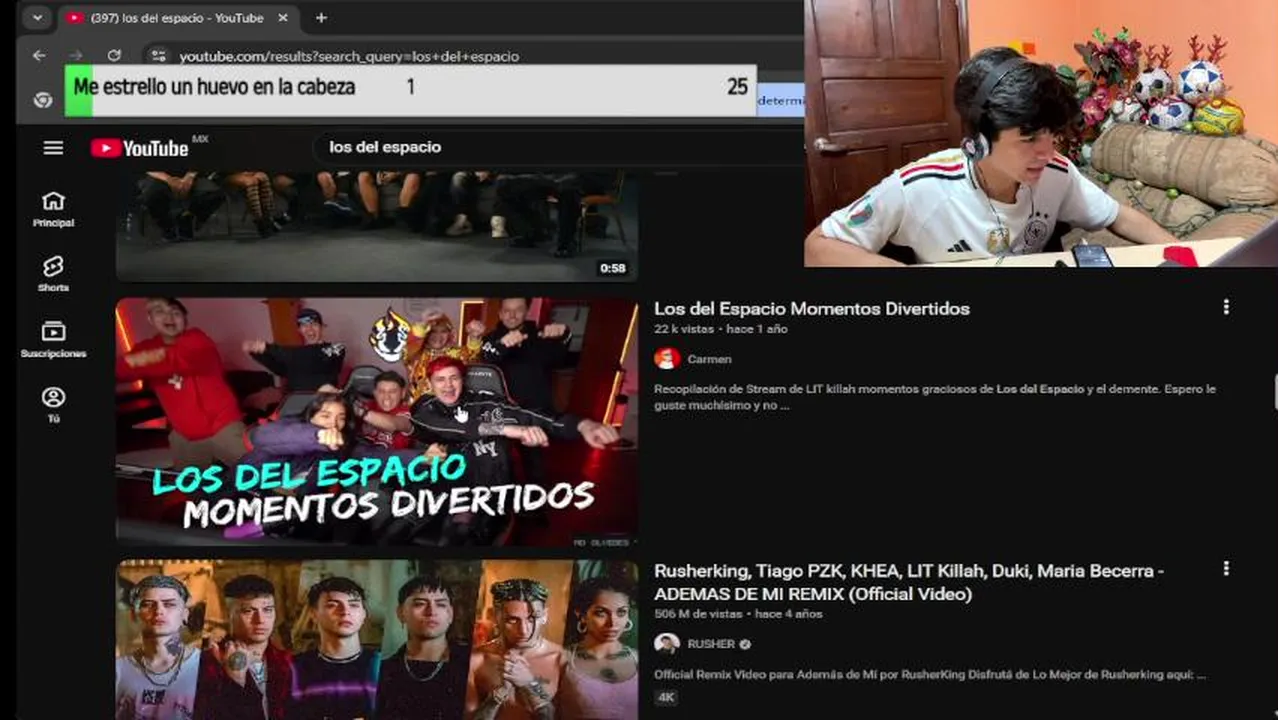
Task: Reload the page with refresh icon
Action: (x=114, y=56)
